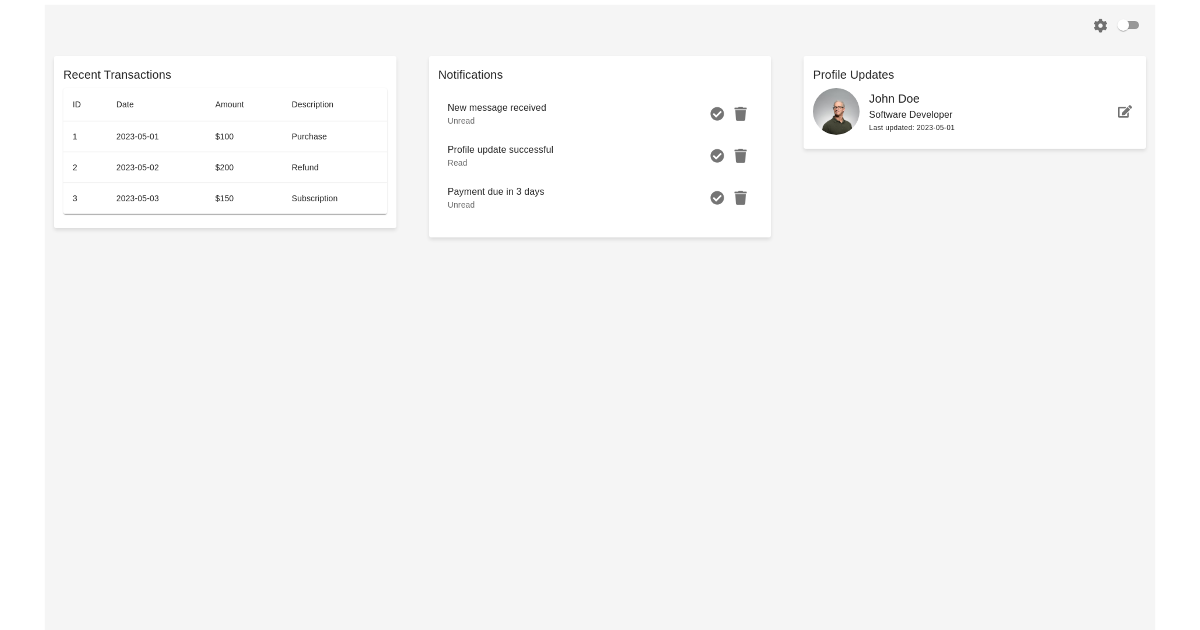Viewport: 1200px width, 630px height.
Task: Mark "Payment due in 3 days" as read
Action: 717,198
